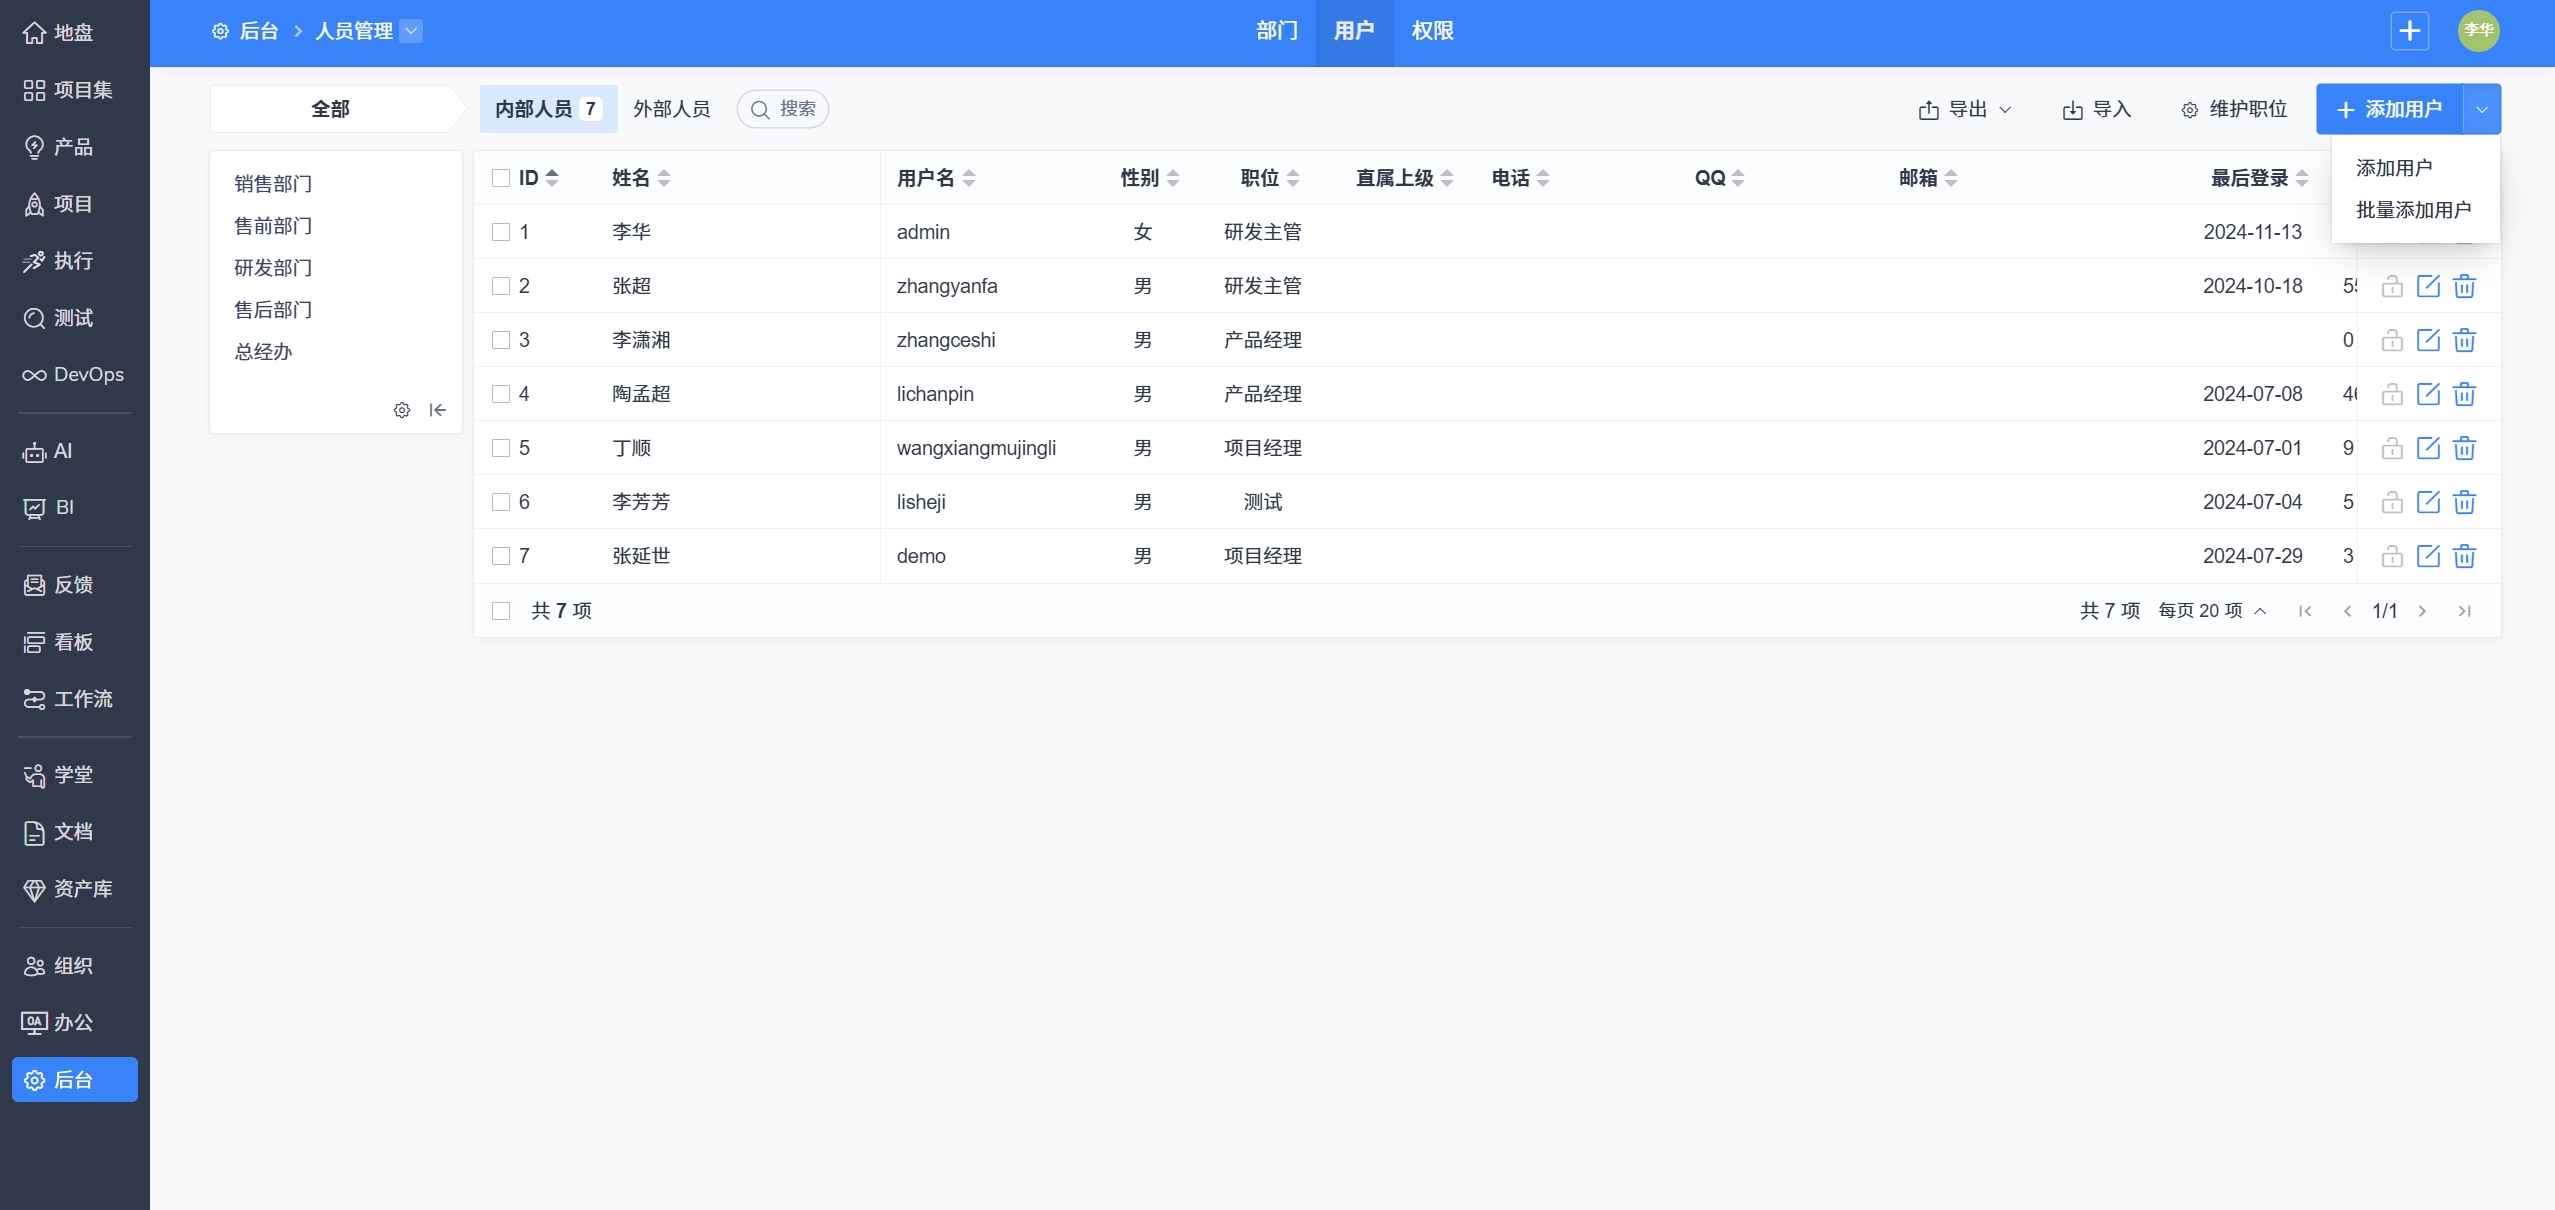Select 批量添加用户 from the dropdown menu

[2413, 210]
